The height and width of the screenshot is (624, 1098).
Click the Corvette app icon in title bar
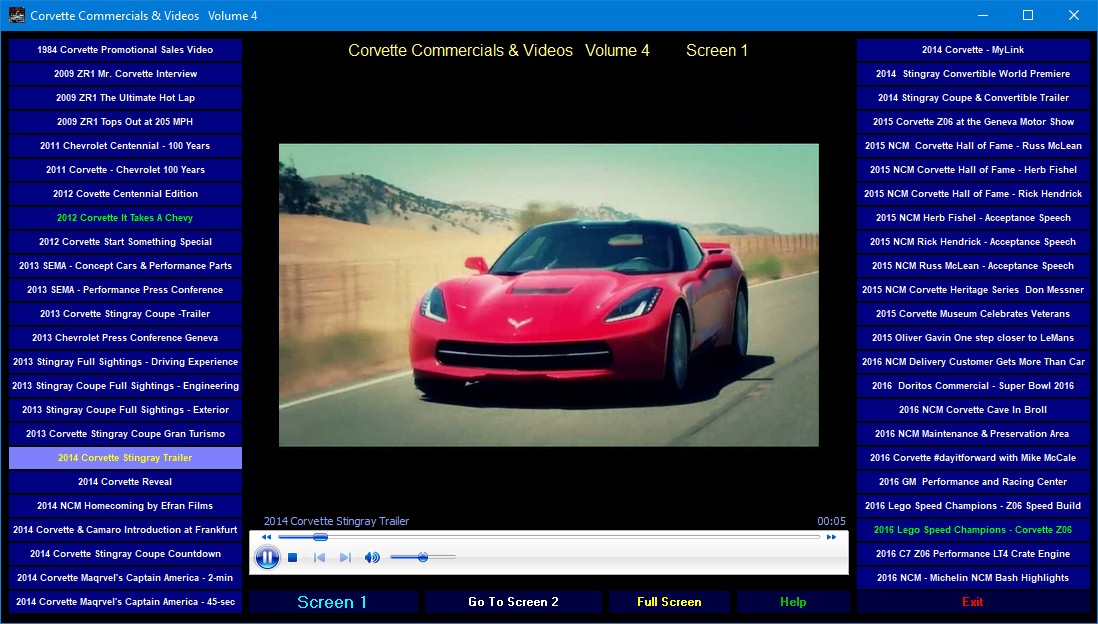click(x=16, y=15)
